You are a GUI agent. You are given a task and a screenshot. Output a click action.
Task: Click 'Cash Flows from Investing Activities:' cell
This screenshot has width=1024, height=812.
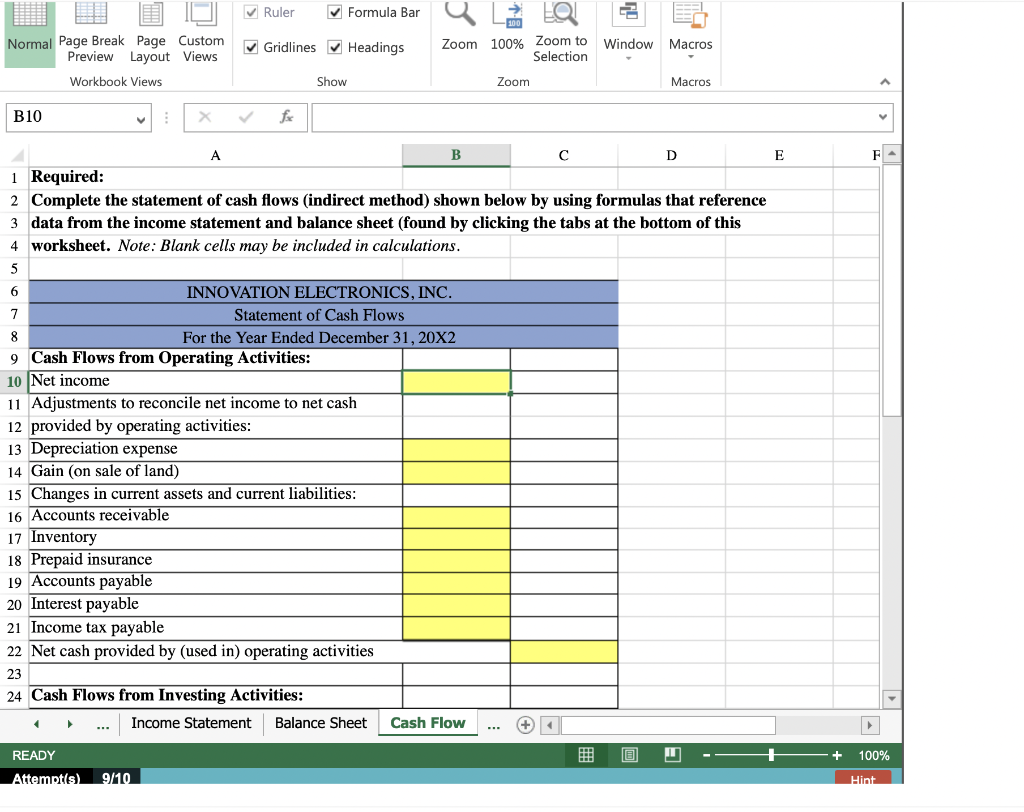click(x=216, y=696)
